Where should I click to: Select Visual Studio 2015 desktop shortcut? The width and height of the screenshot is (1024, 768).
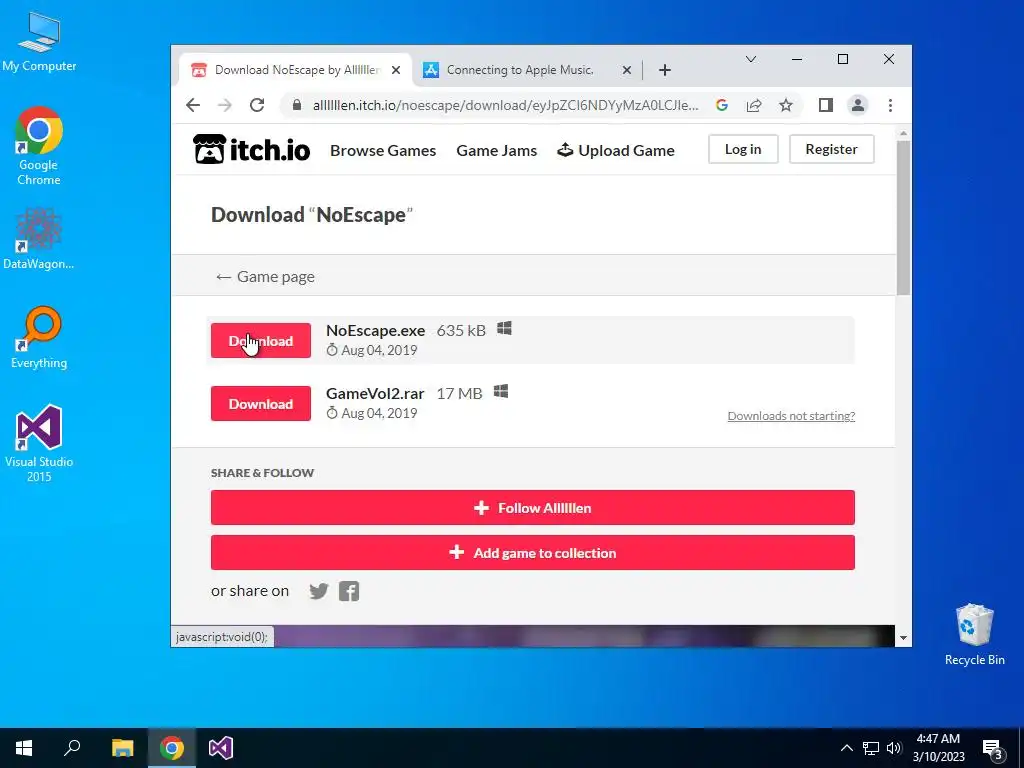coord(39,443)
